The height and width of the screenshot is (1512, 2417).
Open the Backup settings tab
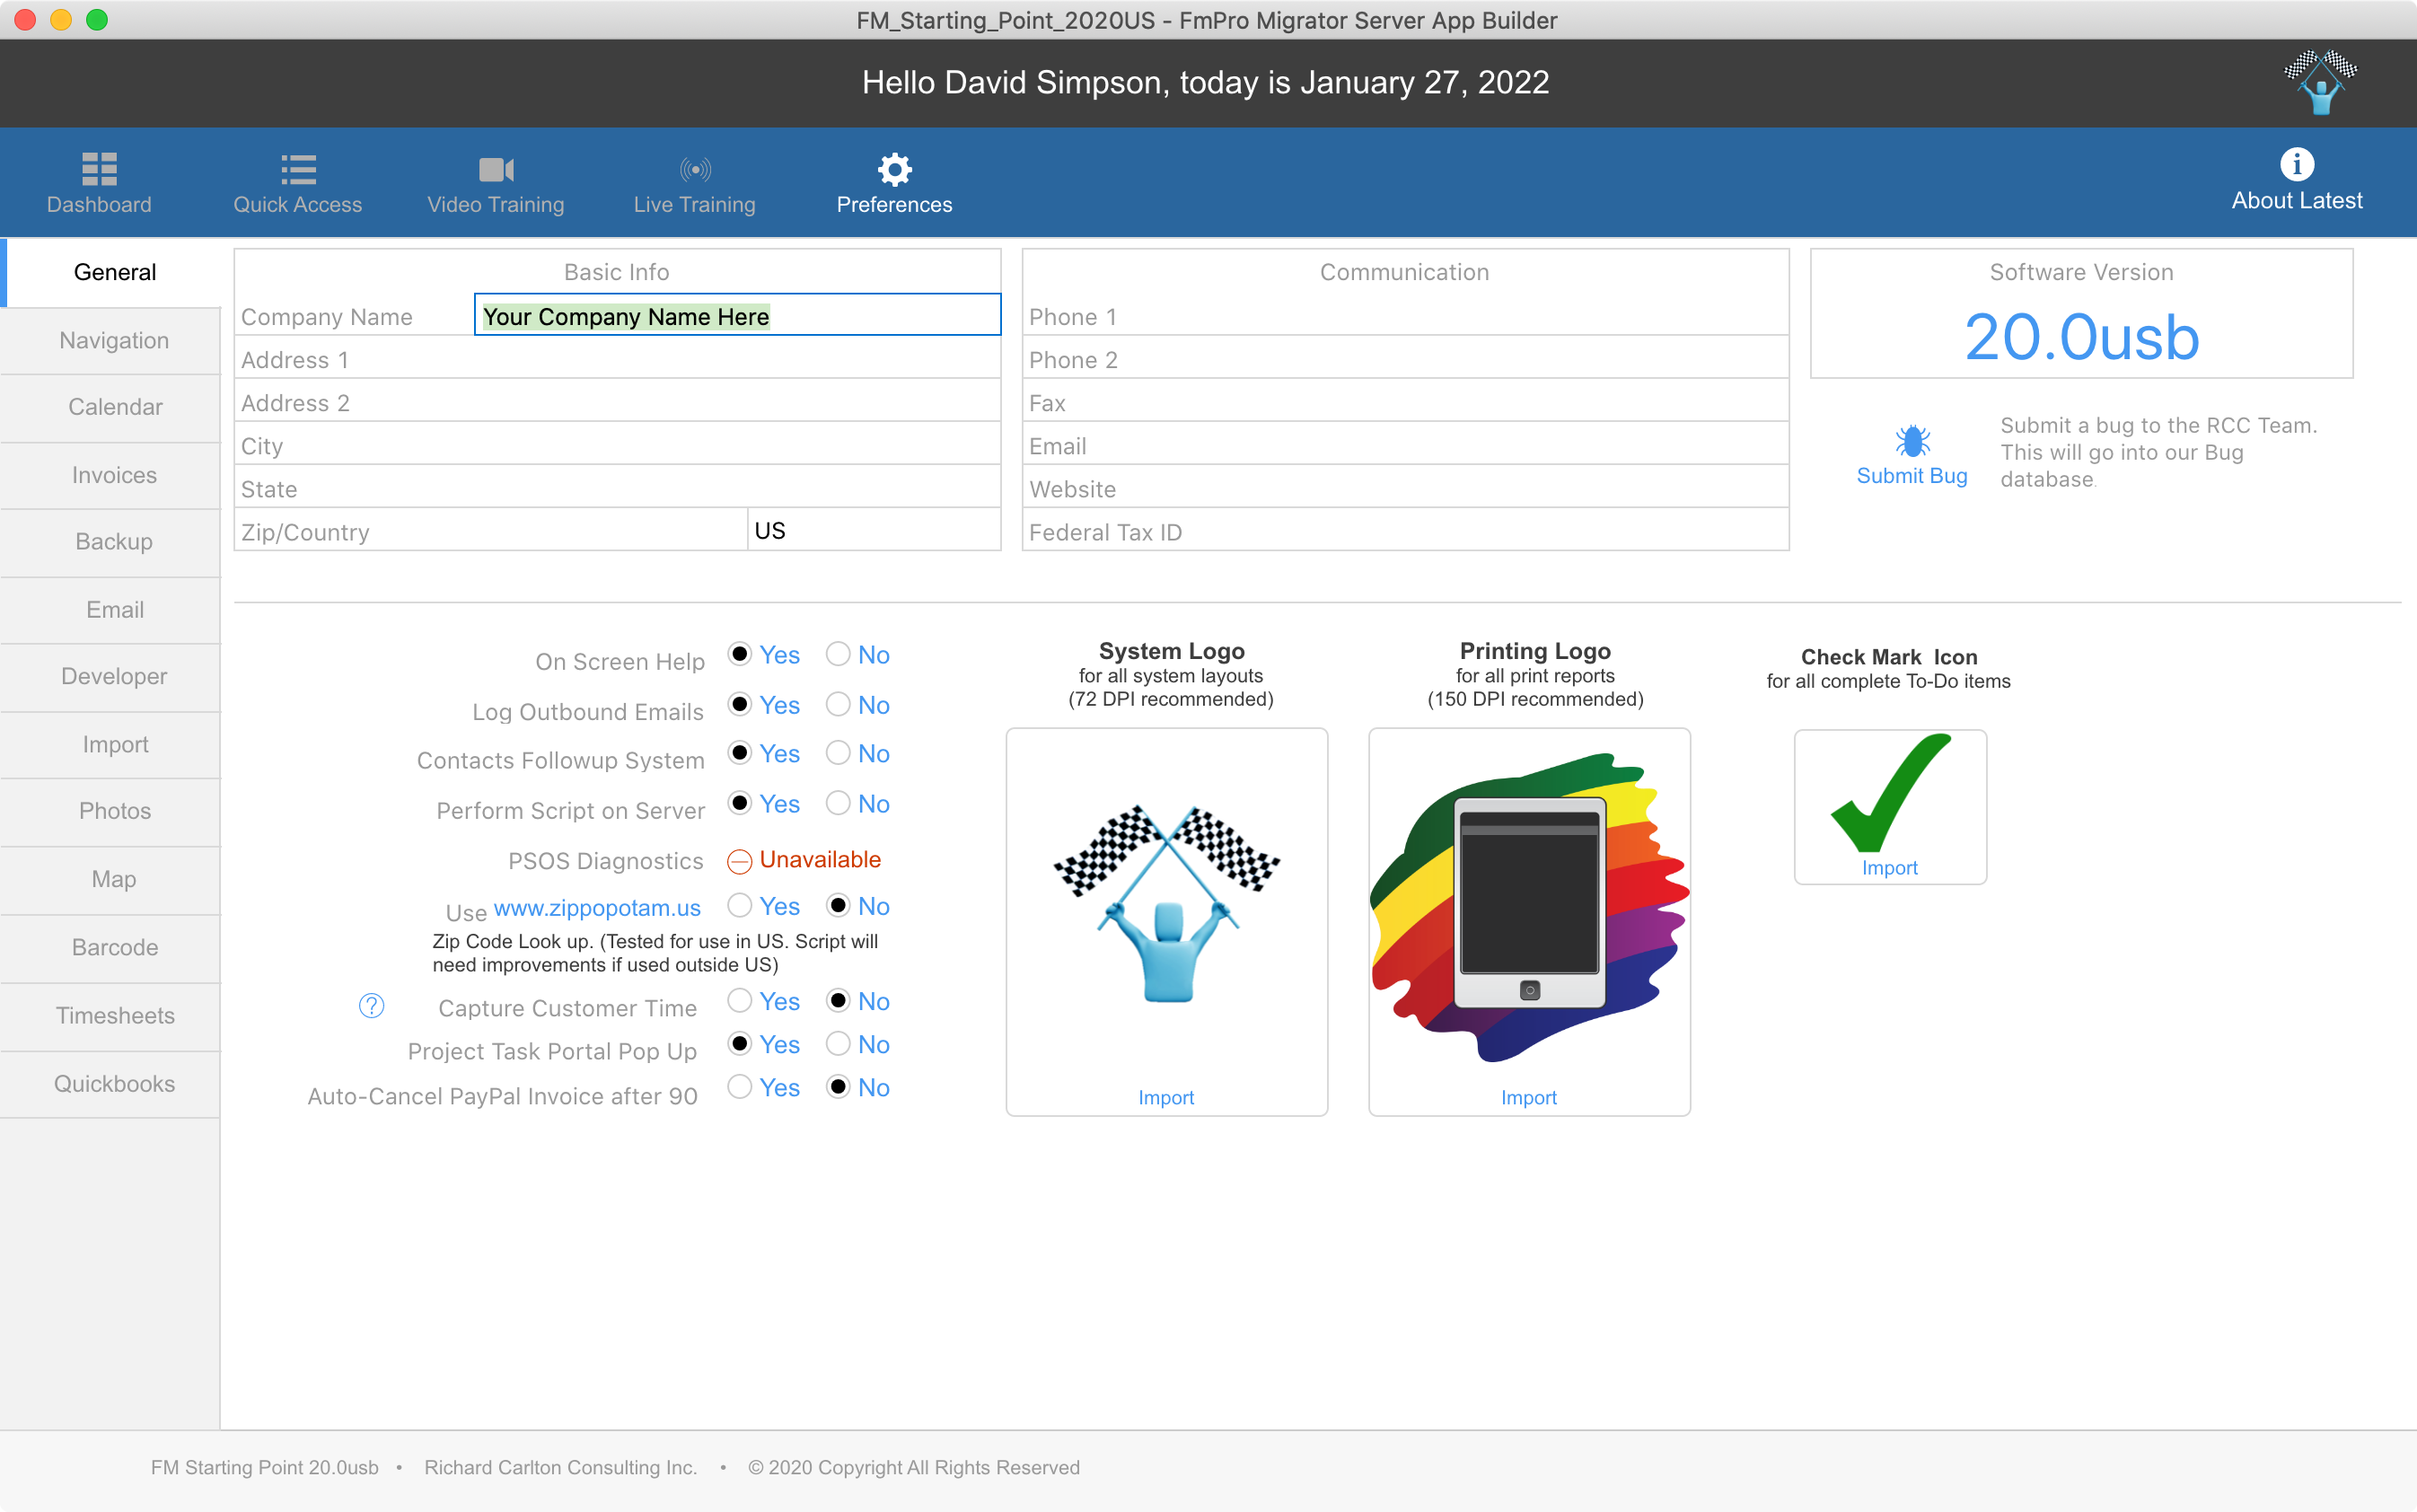tap(114, 541)
